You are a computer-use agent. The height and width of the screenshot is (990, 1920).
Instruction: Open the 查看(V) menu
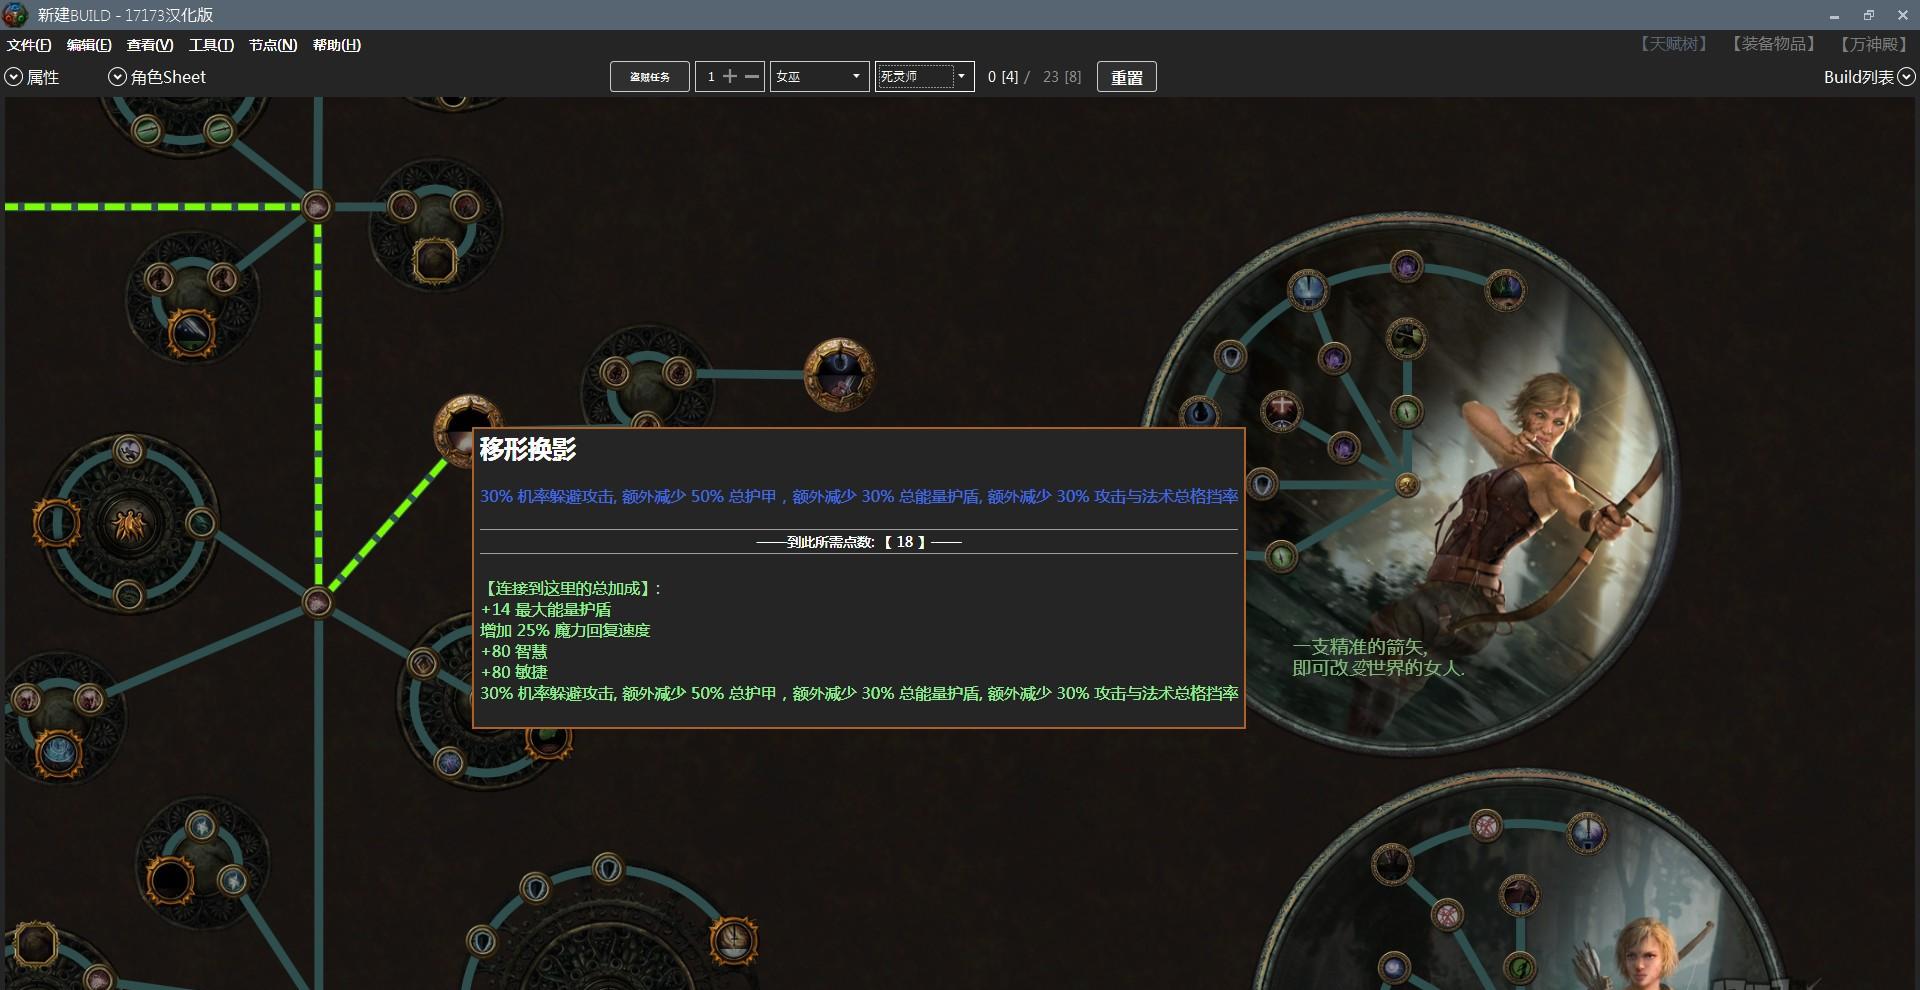[150, 45]
